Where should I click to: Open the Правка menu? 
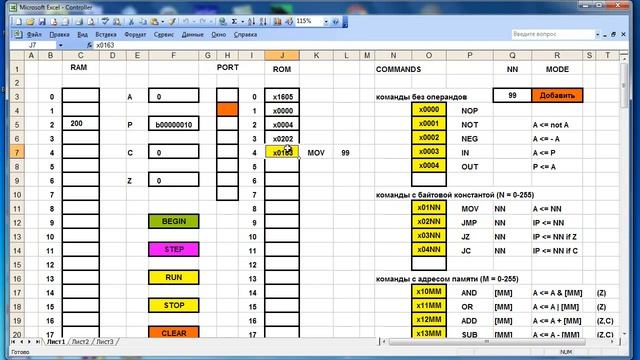click(59, 35)
